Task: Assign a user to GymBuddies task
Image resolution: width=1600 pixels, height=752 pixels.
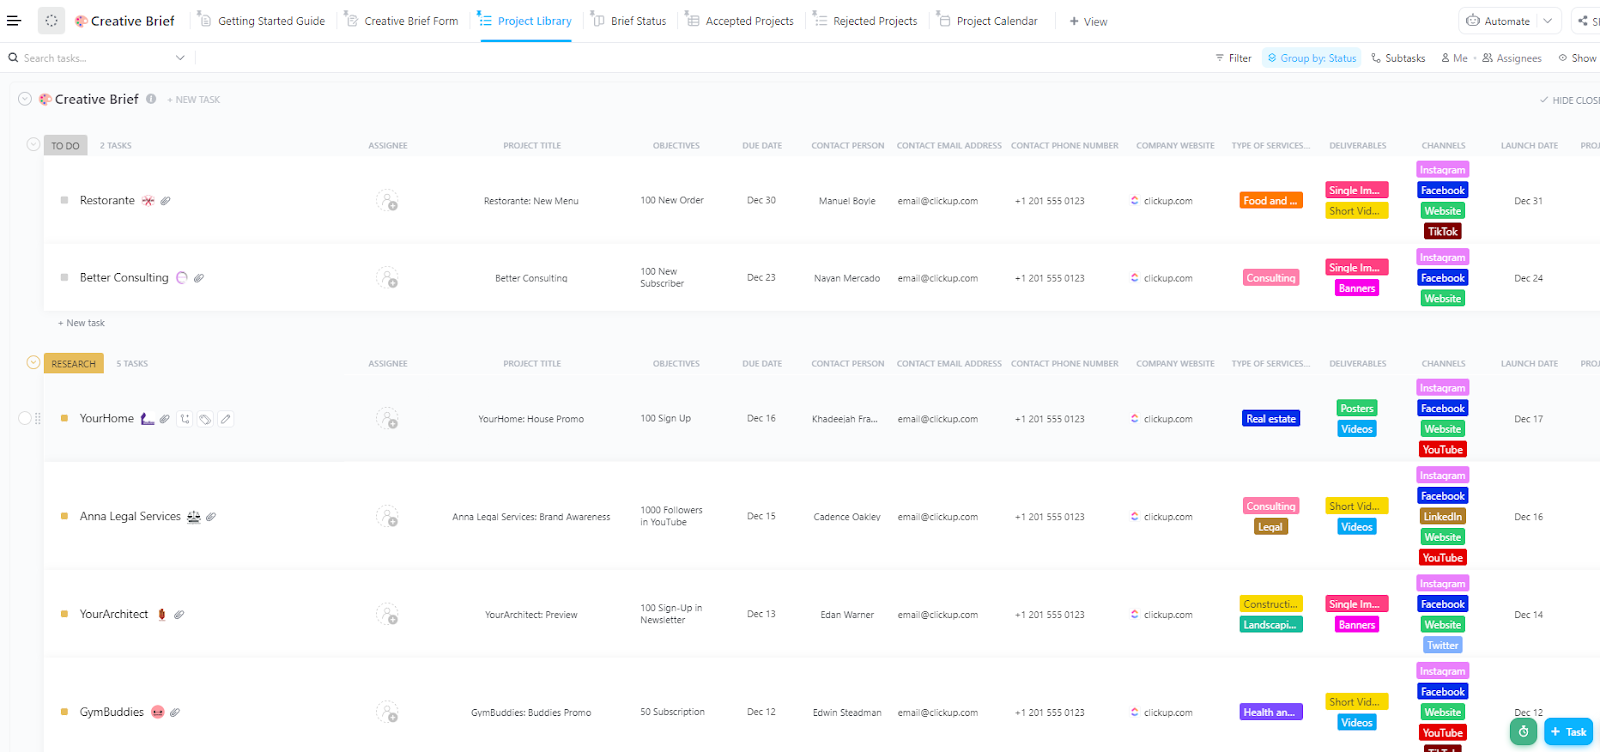Action: pyautogui.click(x=387, y=713)
